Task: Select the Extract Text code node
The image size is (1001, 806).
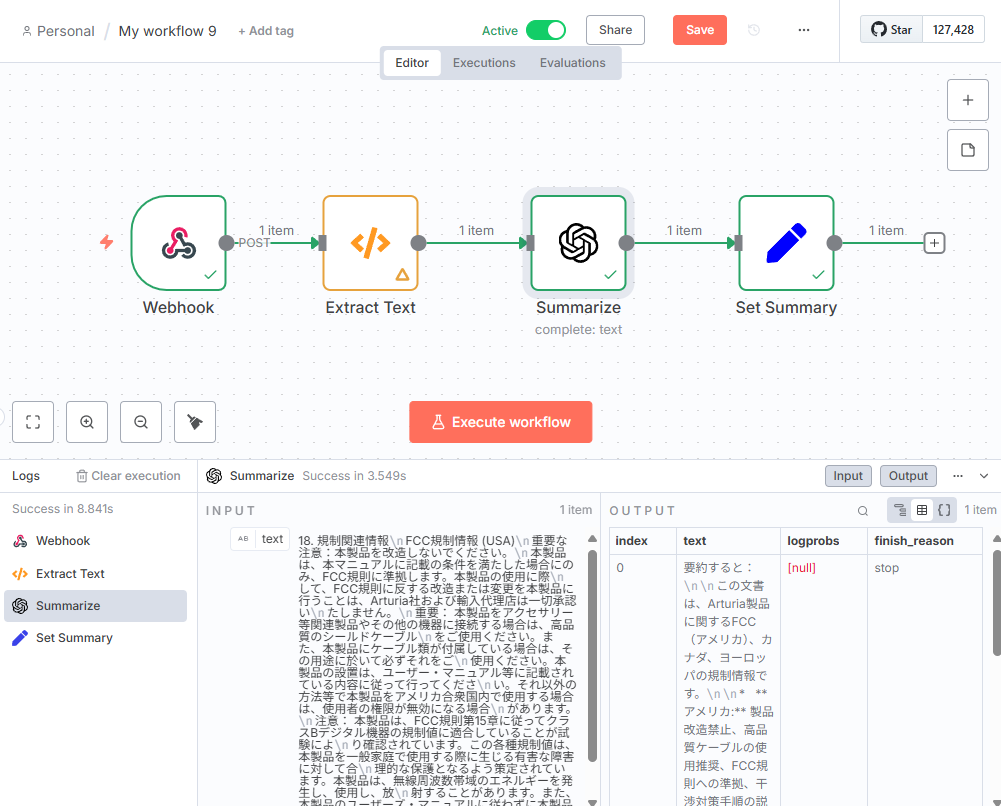Action: [x=370, y=243]
